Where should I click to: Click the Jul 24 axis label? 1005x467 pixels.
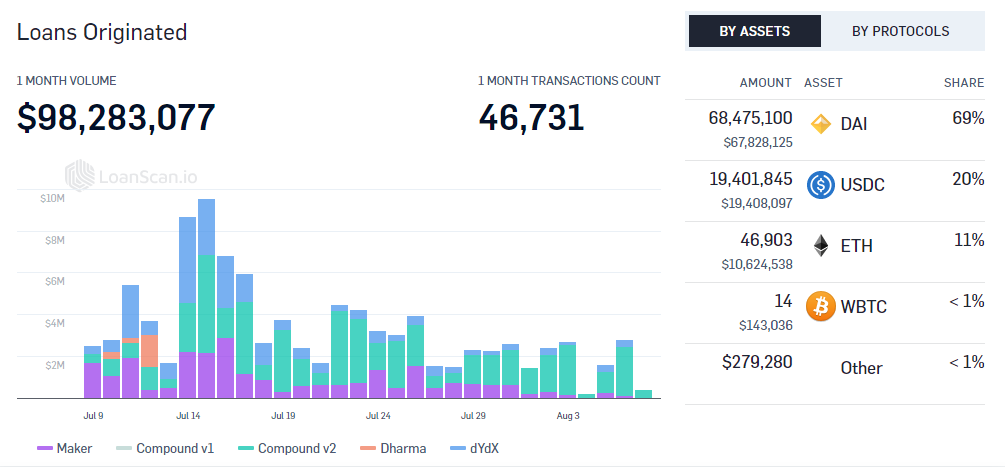[378, 416]
